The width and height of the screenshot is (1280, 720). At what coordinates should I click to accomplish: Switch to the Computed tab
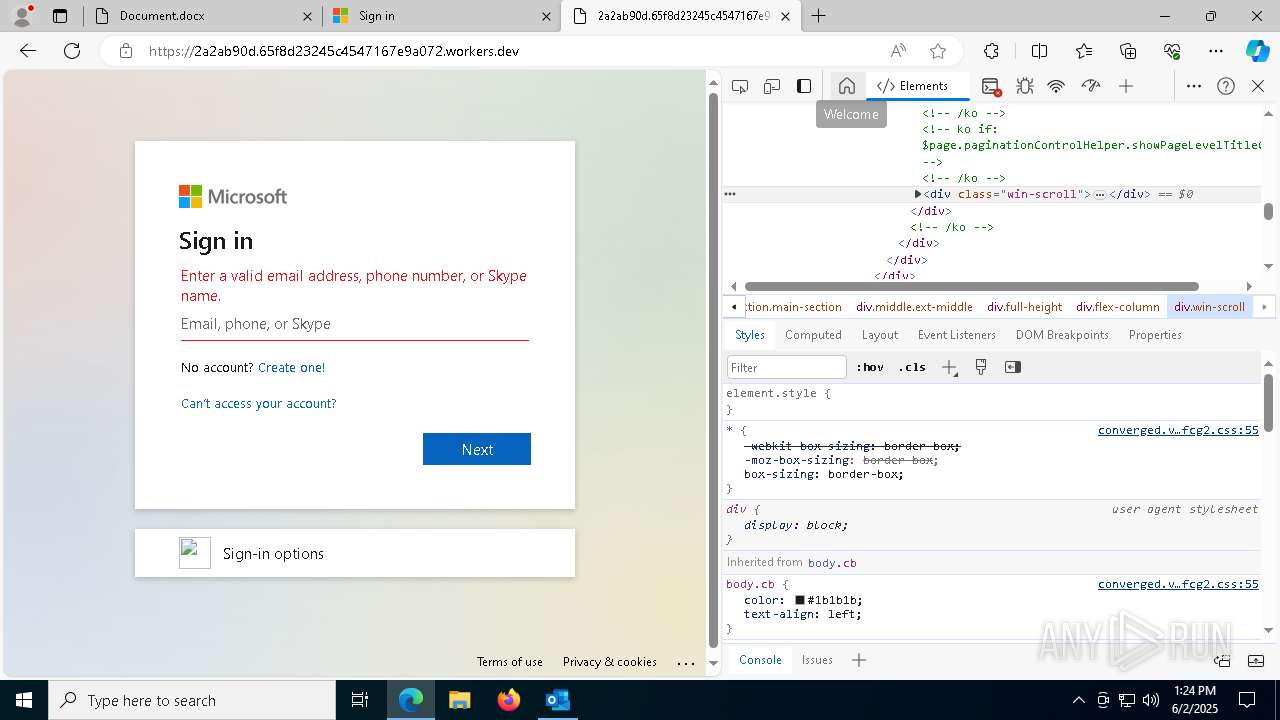click(813, 335)
